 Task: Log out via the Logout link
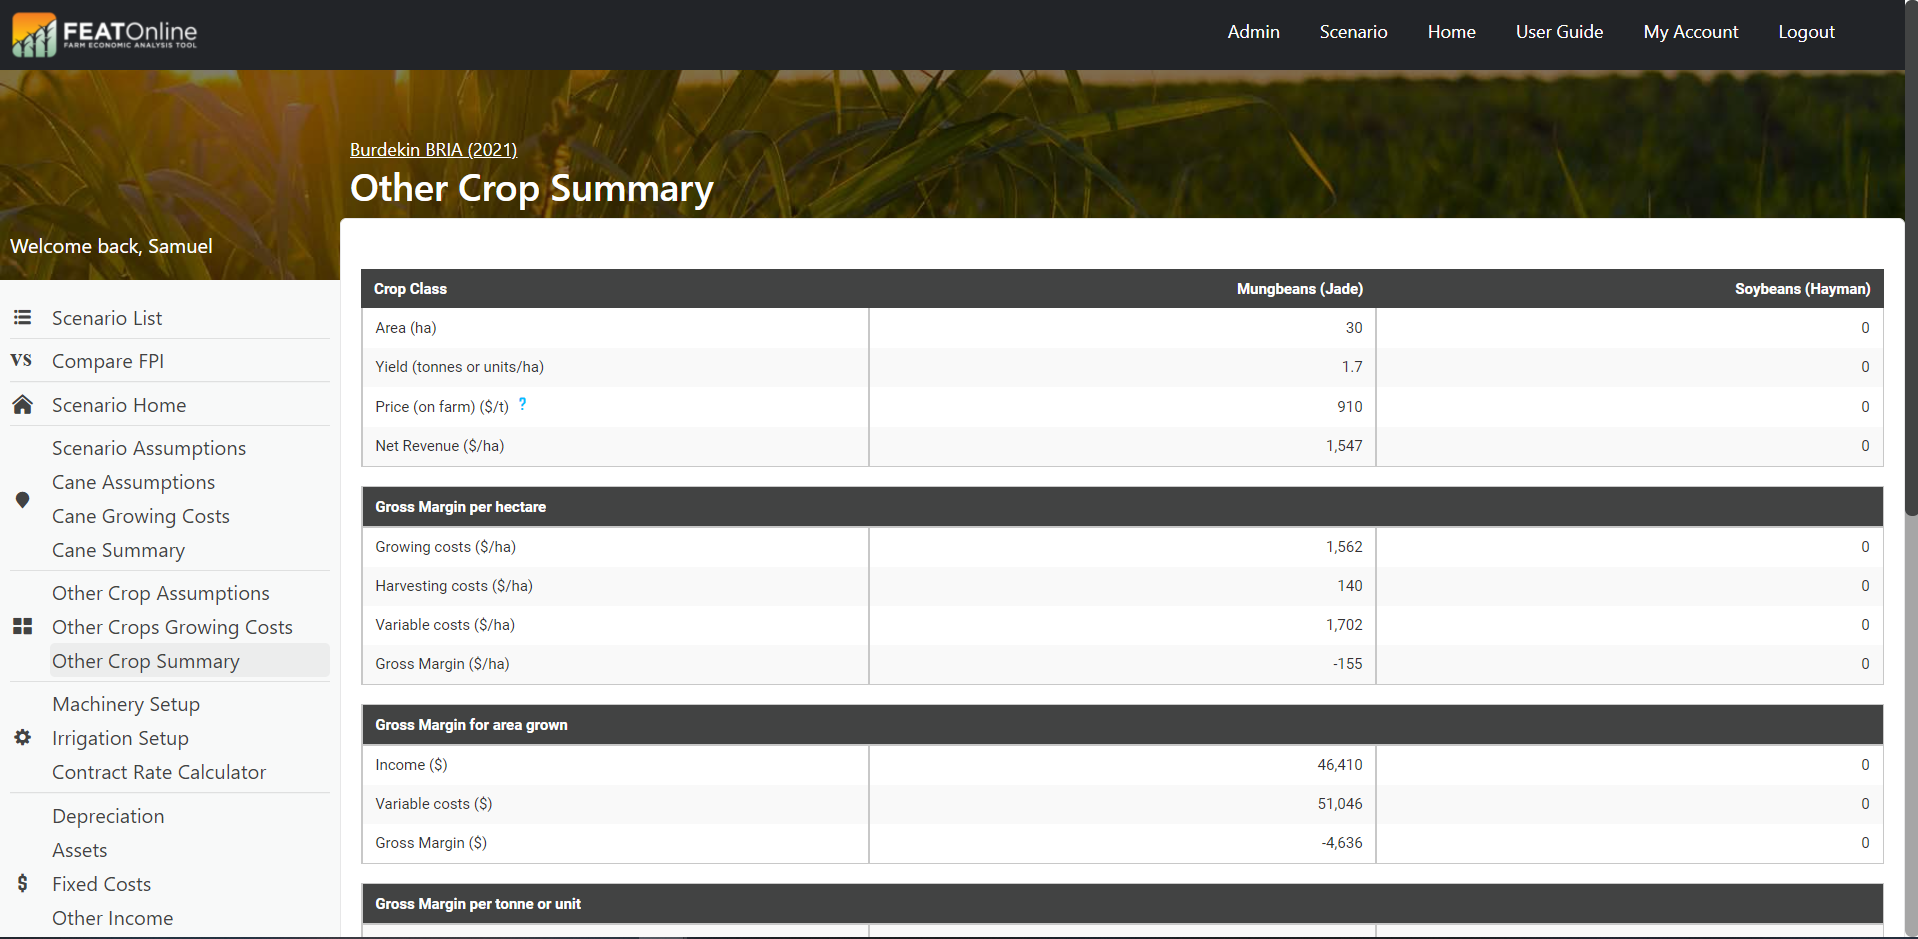(1806, 32)
